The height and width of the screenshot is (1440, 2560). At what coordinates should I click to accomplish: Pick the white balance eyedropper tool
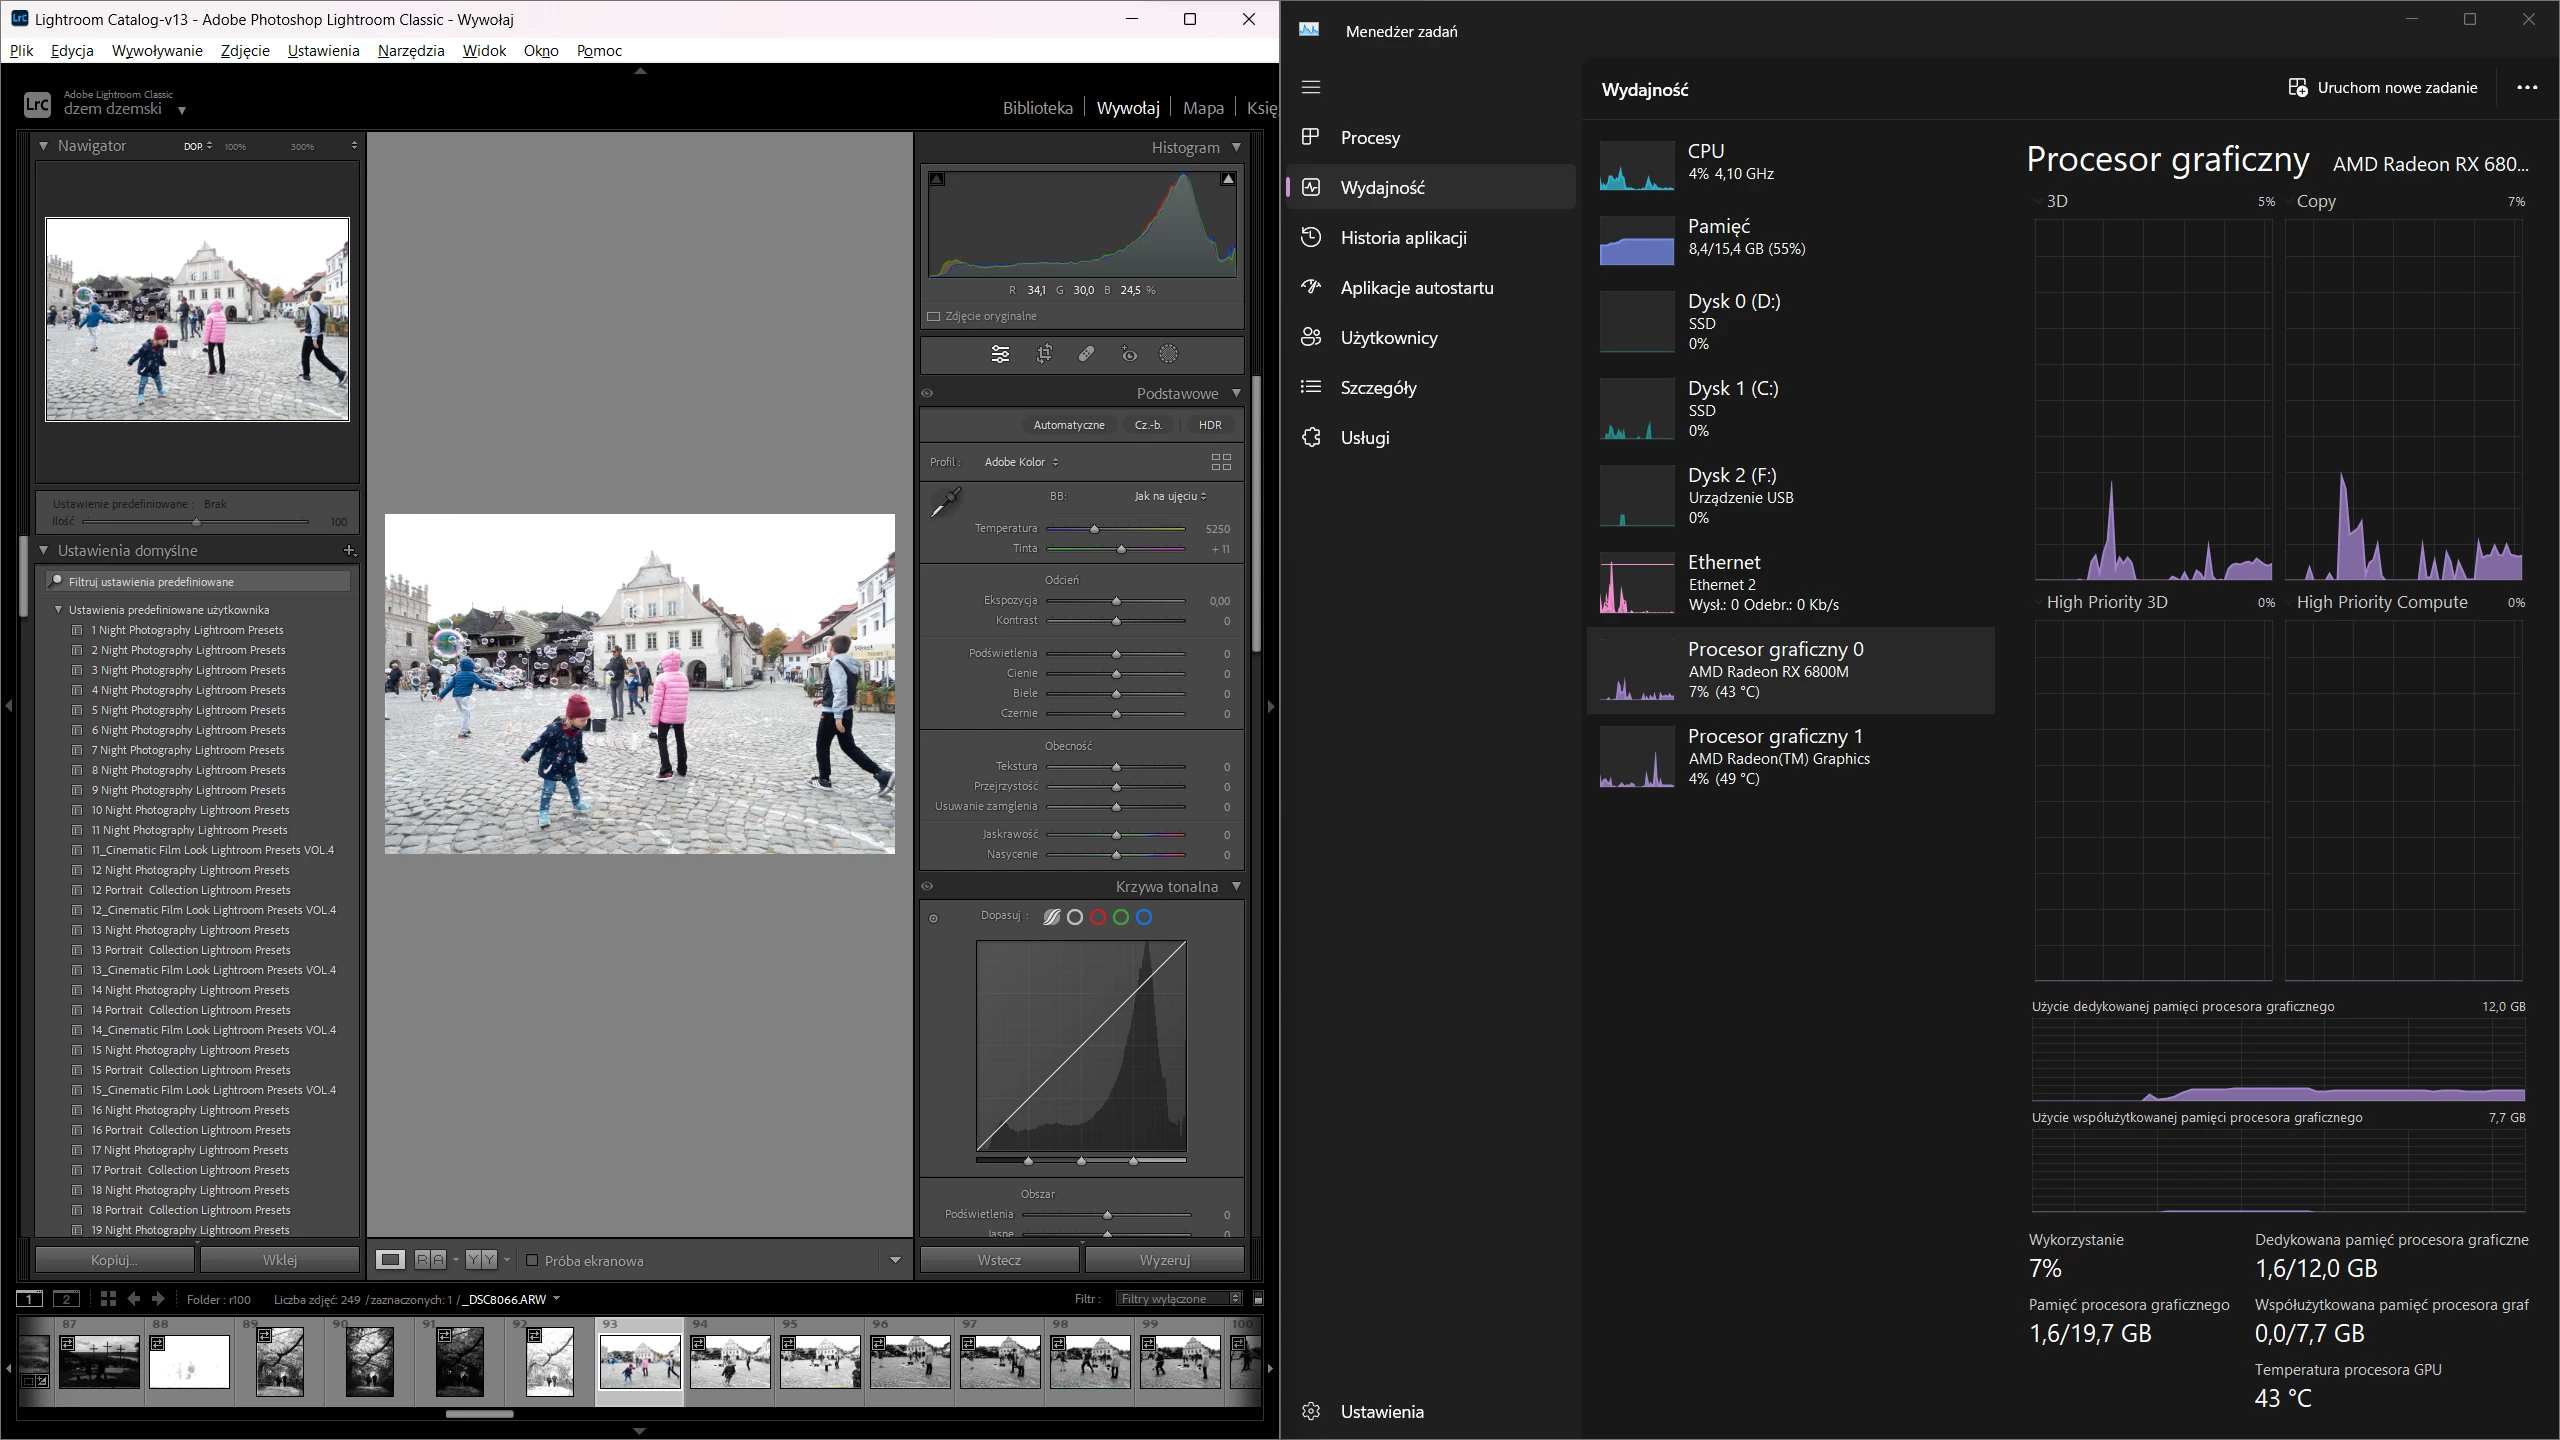point(945,502)
